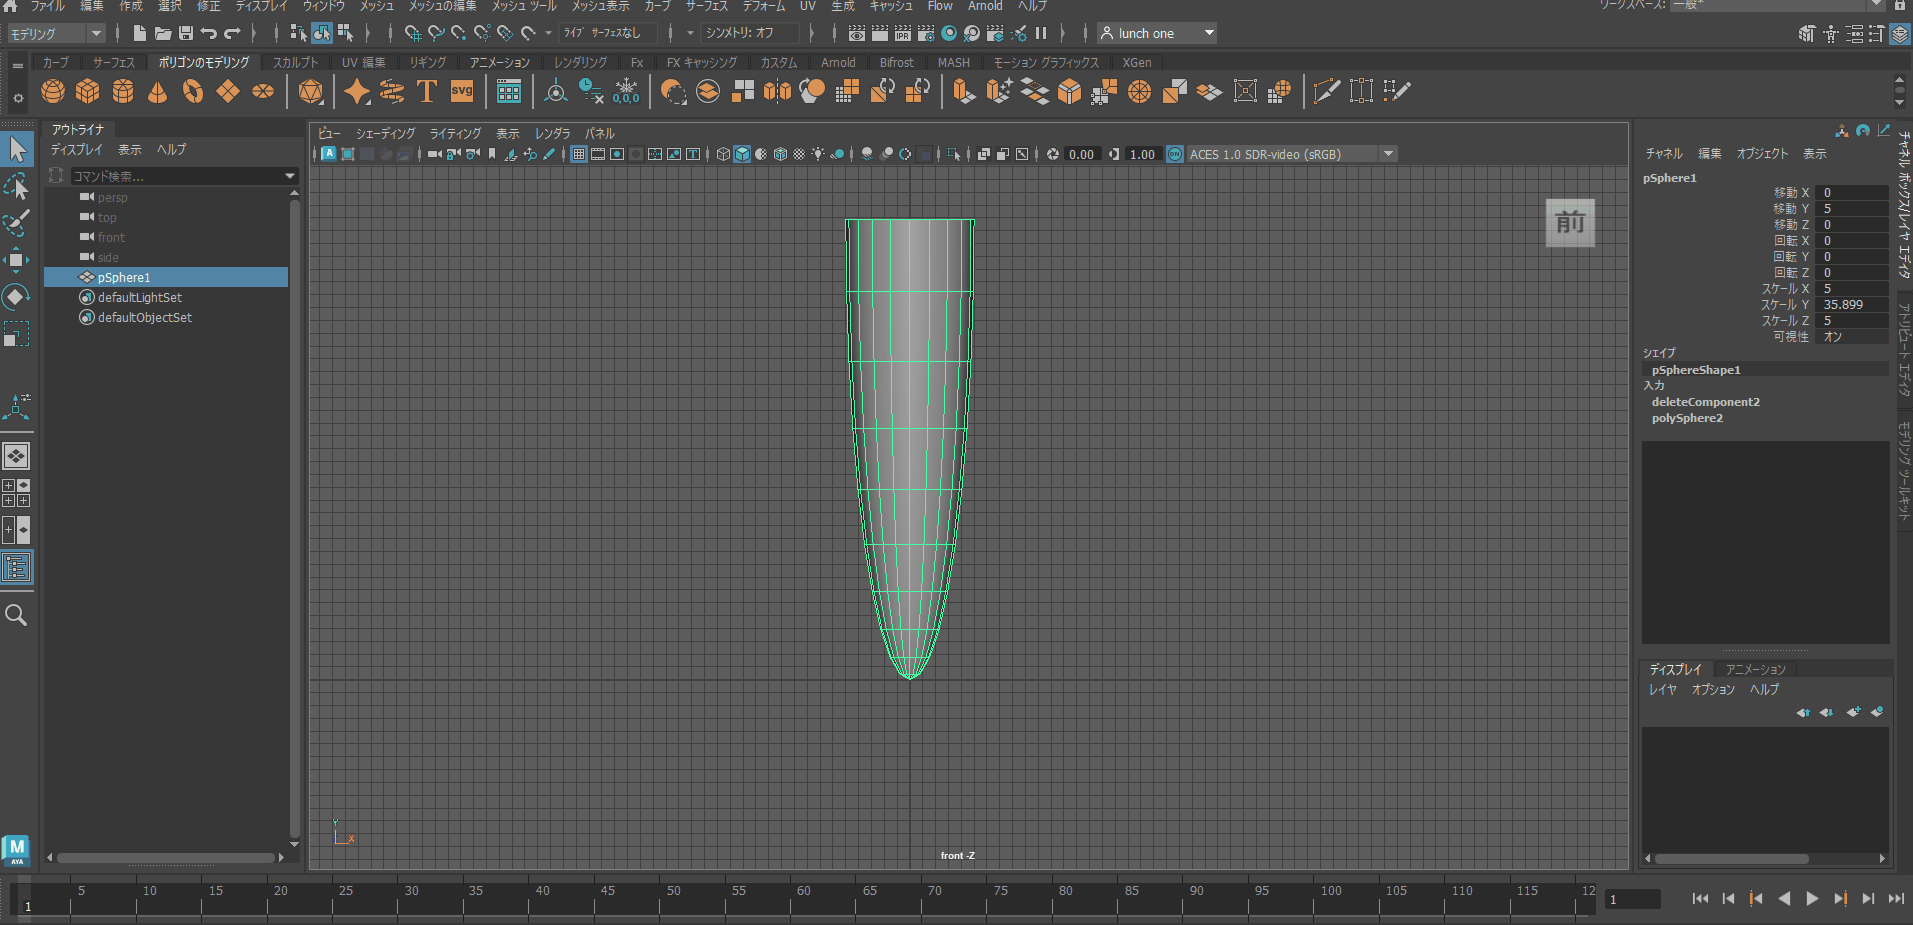This screenshot has height=925, width=1913.
Task: Toggle the viewport grid display button
Action: (579, 154)
